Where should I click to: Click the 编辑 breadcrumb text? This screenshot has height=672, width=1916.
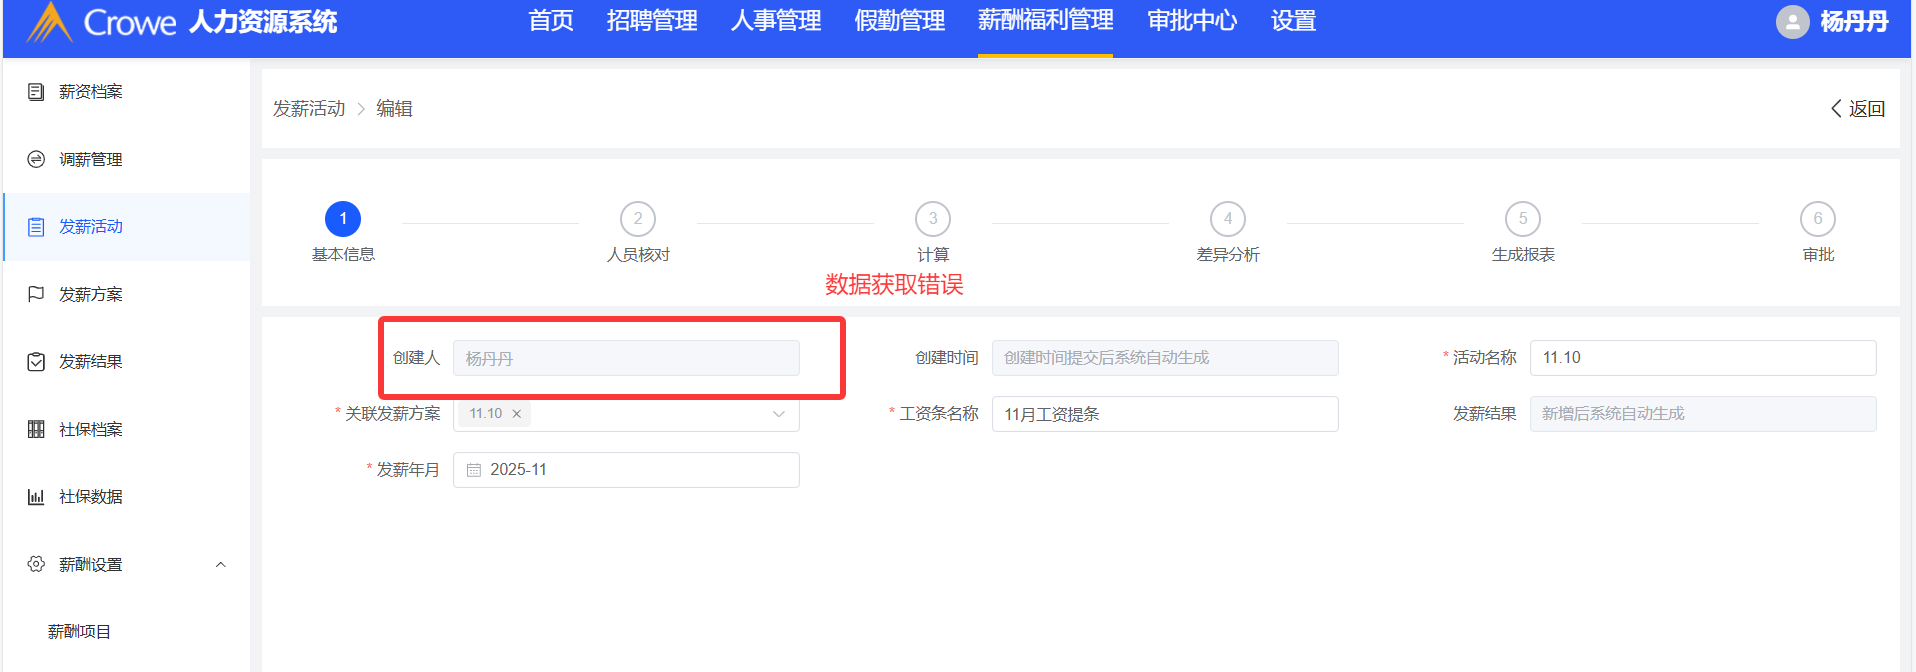(394, 109)
